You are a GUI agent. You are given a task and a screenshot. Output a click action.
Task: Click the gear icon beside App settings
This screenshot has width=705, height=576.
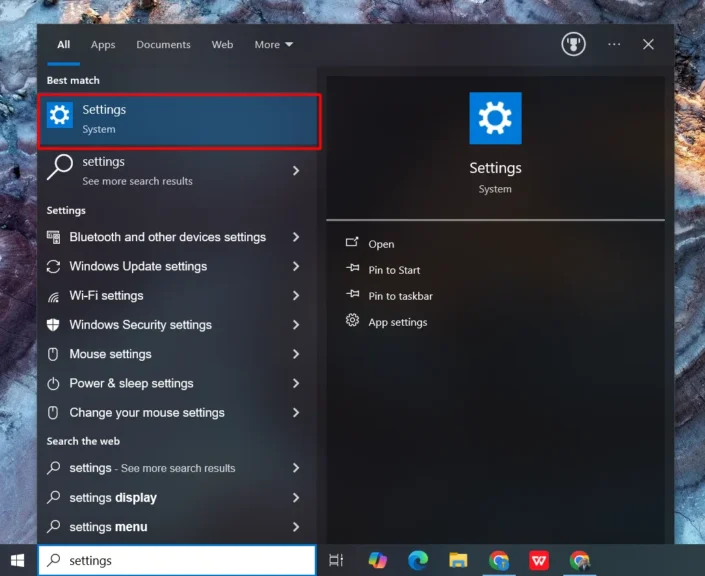click(x=352, y=320)
